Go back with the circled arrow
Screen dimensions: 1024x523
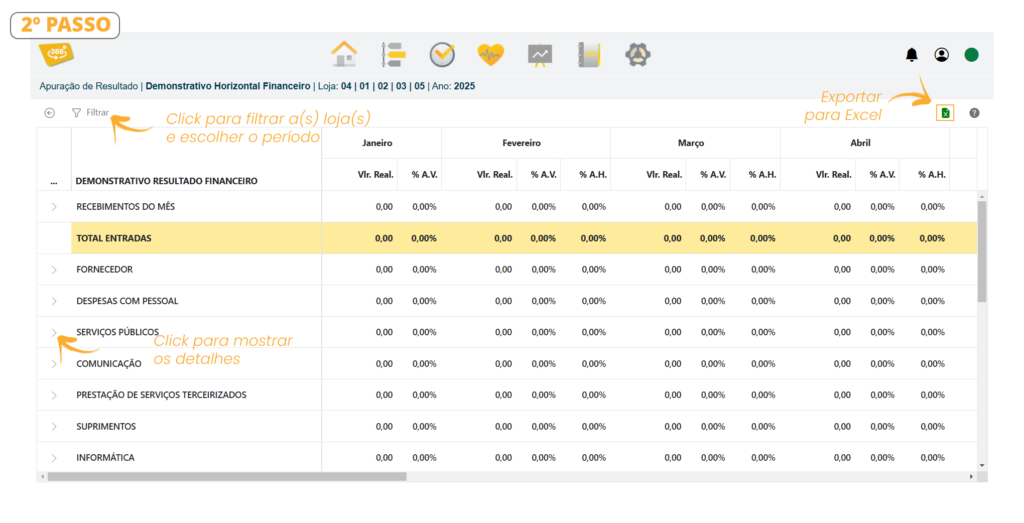[50, 113]
